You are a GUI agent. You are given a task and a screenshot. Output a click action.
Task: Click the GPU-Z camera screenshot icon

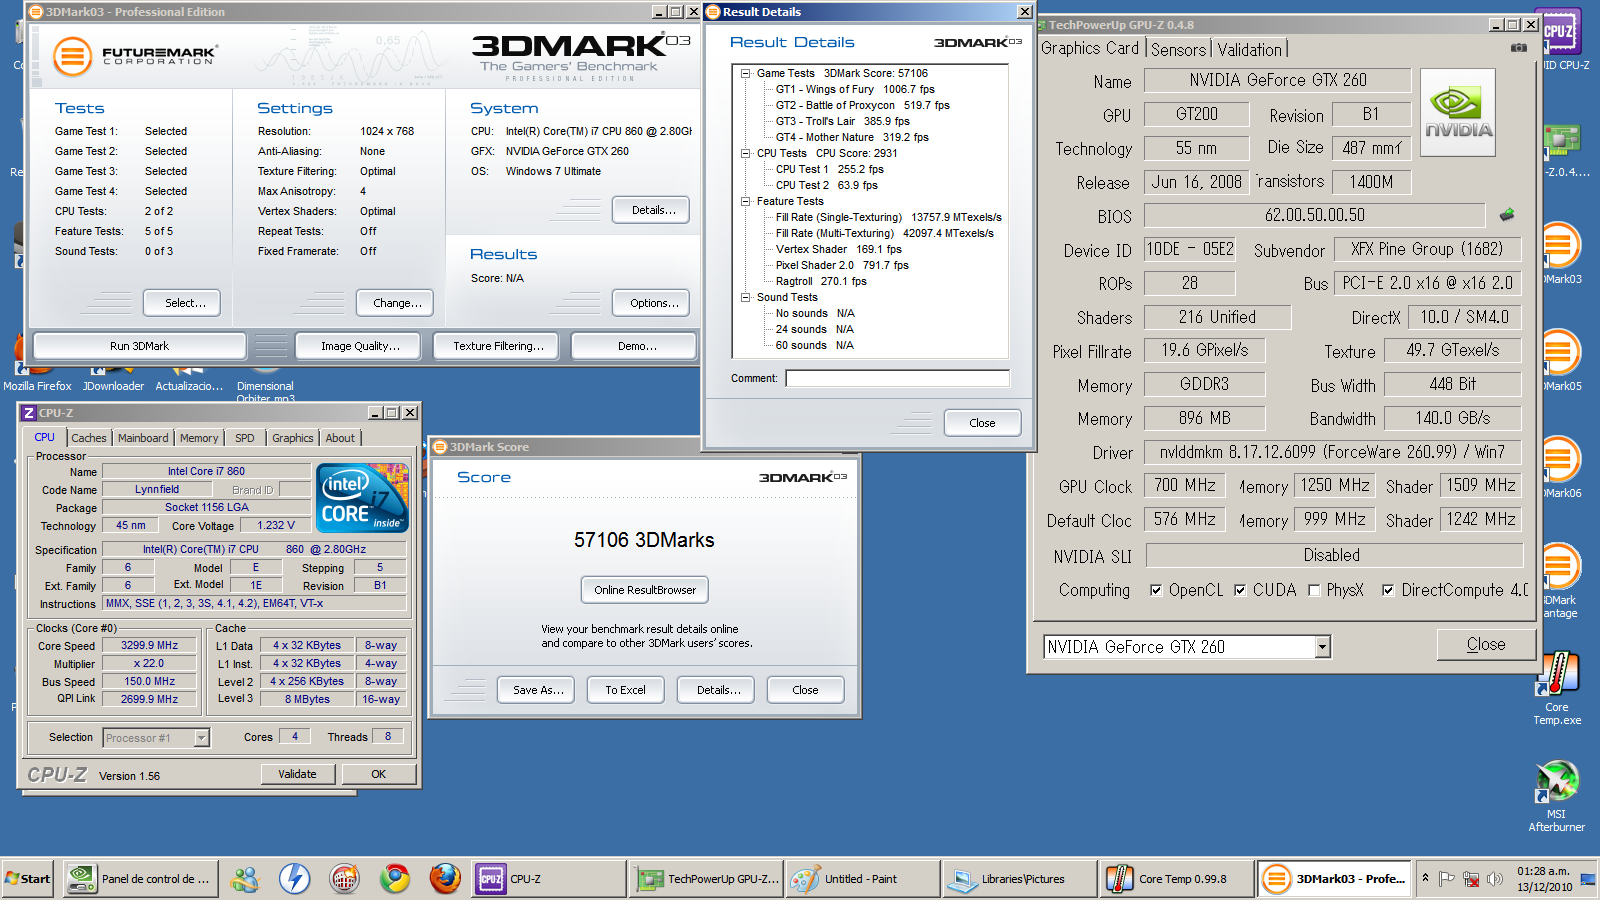pyautogui.click(x=1518, y=47)
